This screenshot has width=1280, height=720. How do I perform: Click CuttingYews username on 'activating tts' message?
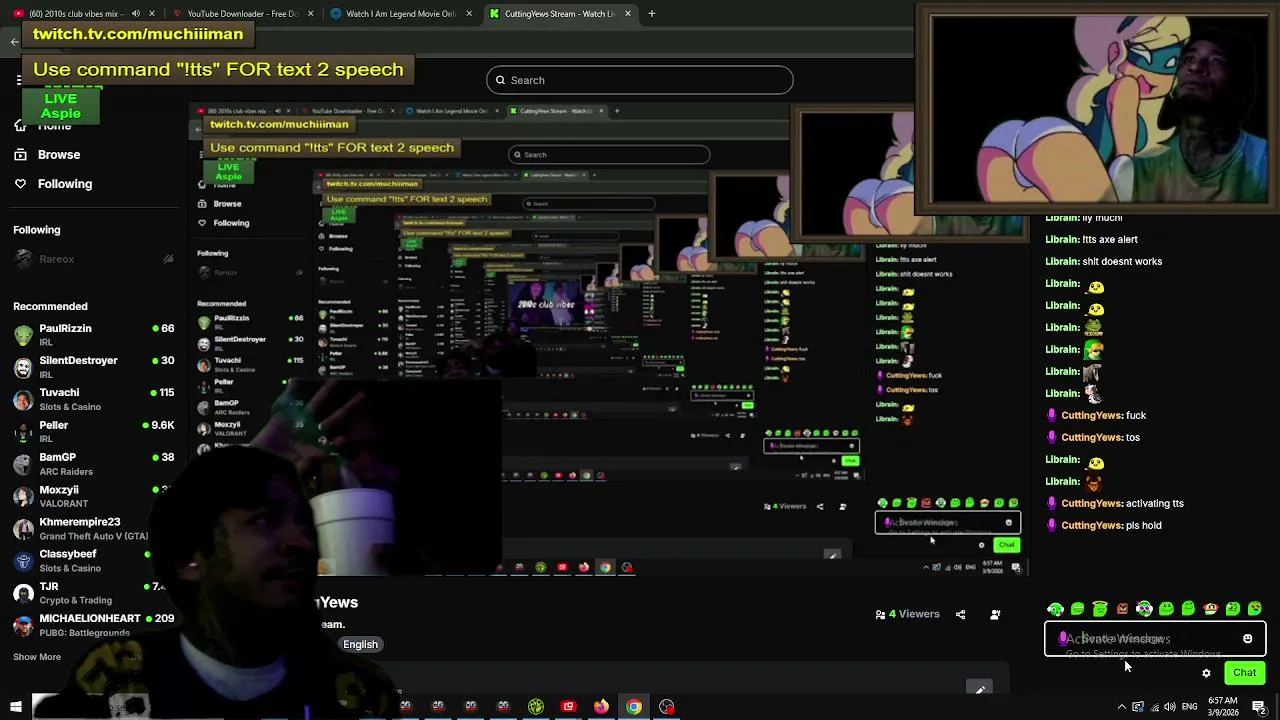pyautogui.click(x=1092, y=503)
